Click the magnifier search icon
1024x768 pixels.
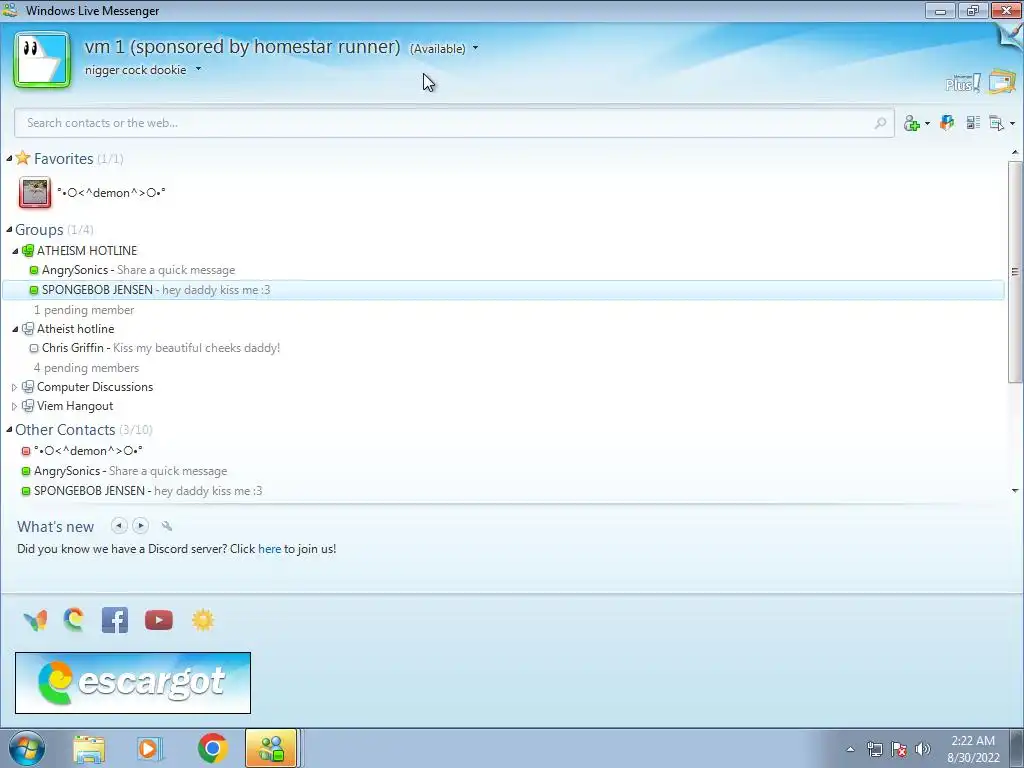880,123
